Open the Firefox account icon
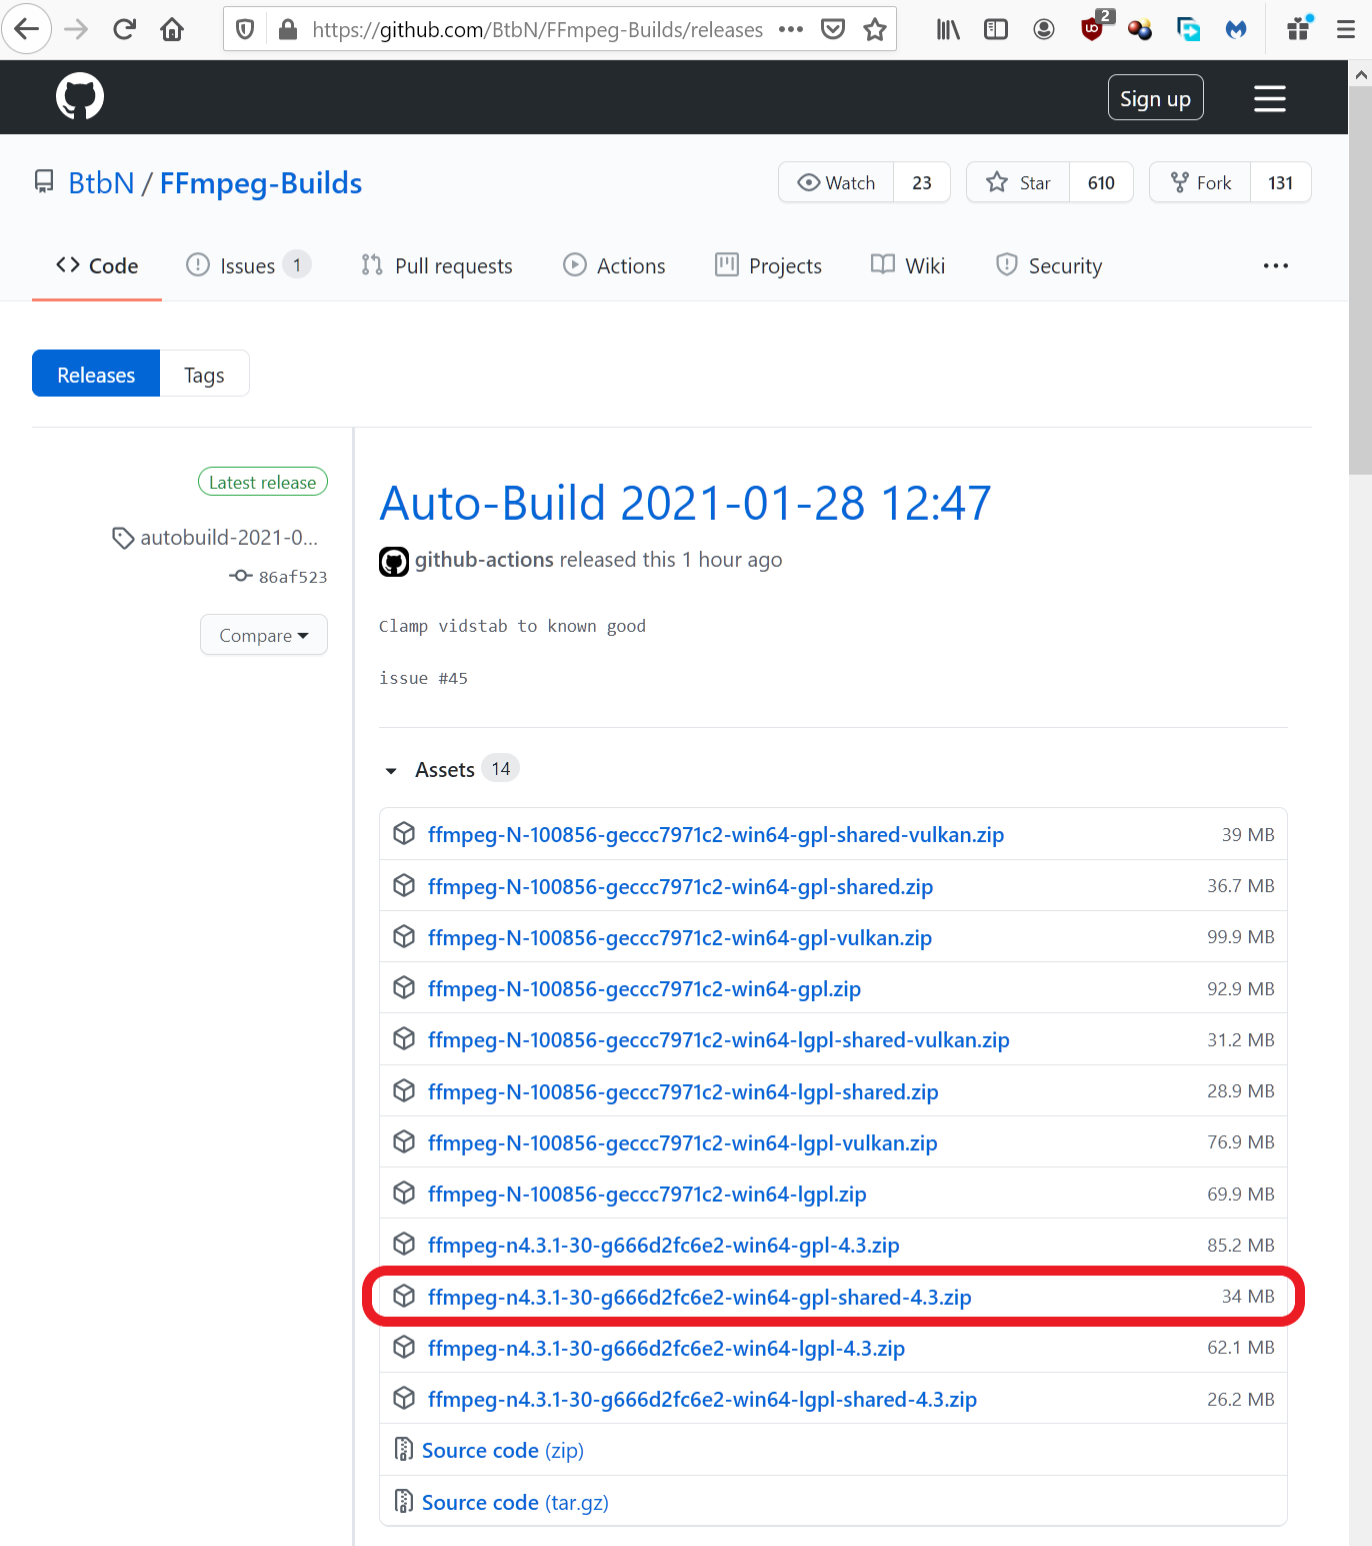 [1044, 29]
